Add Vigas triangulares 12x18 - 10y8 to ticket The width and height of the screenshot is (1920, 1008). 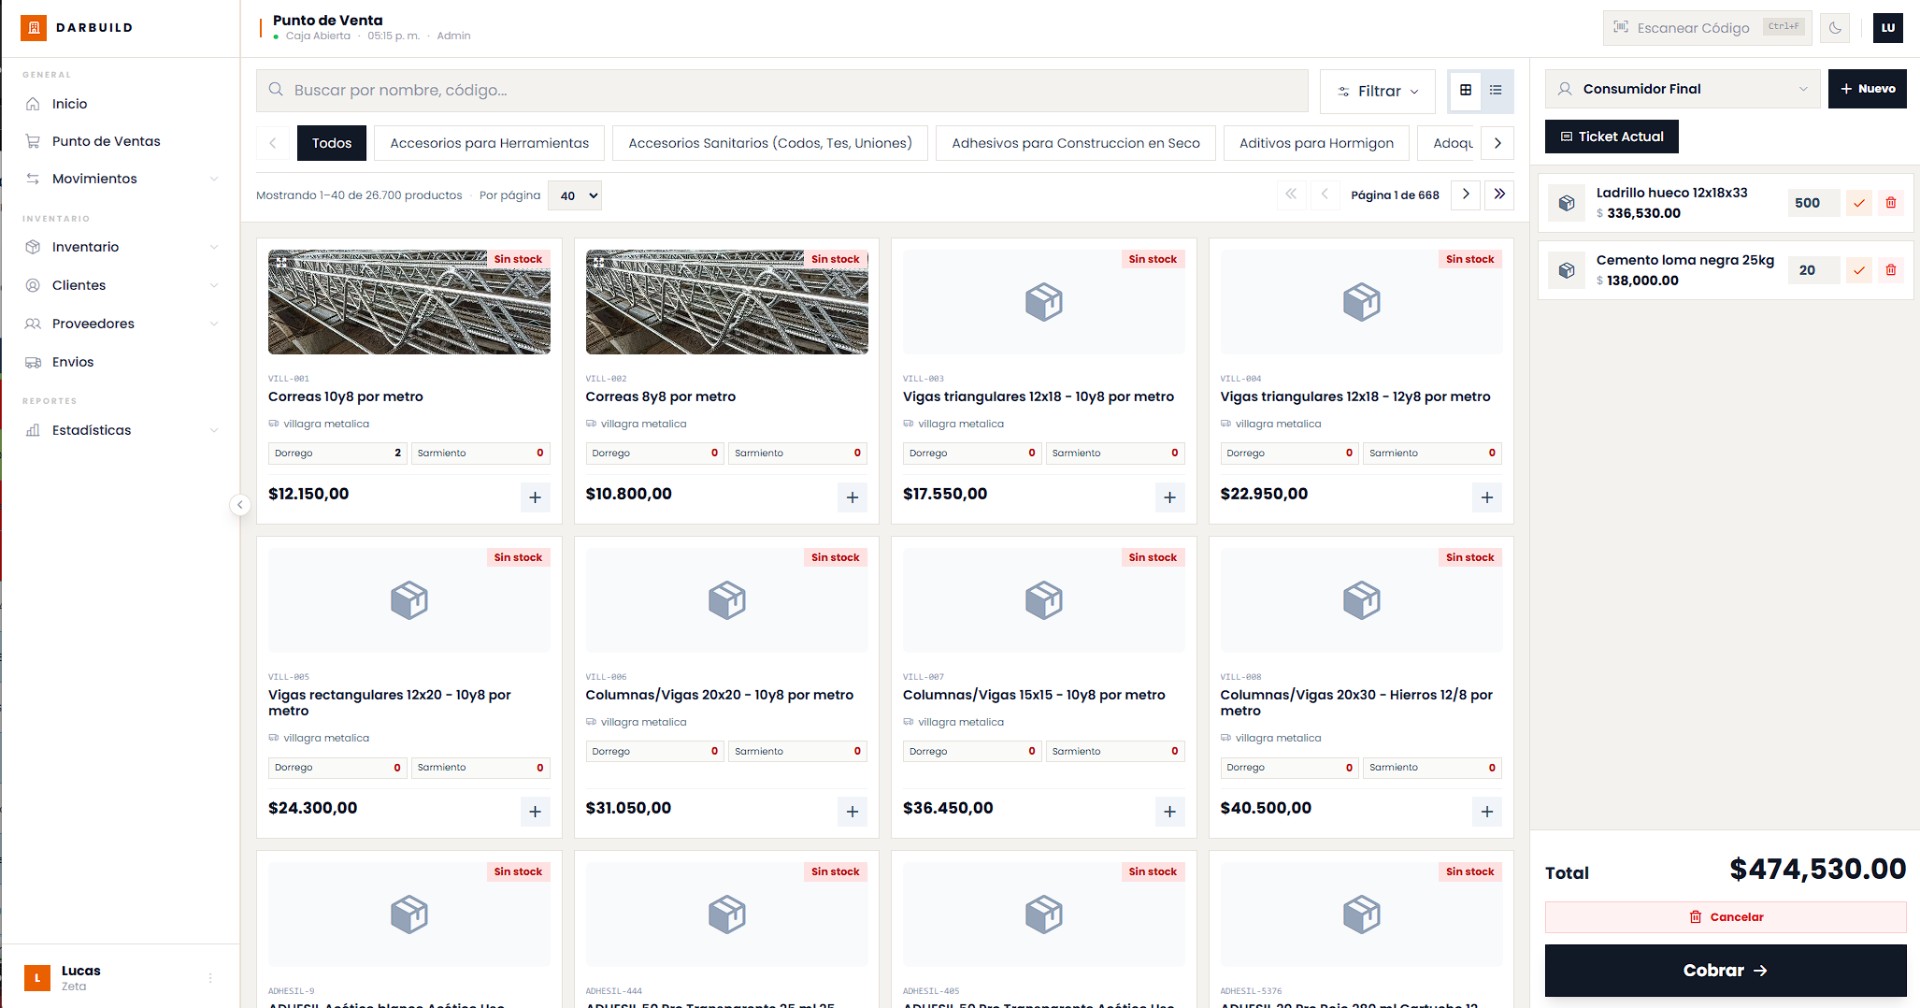click(x=1170, y=497)
